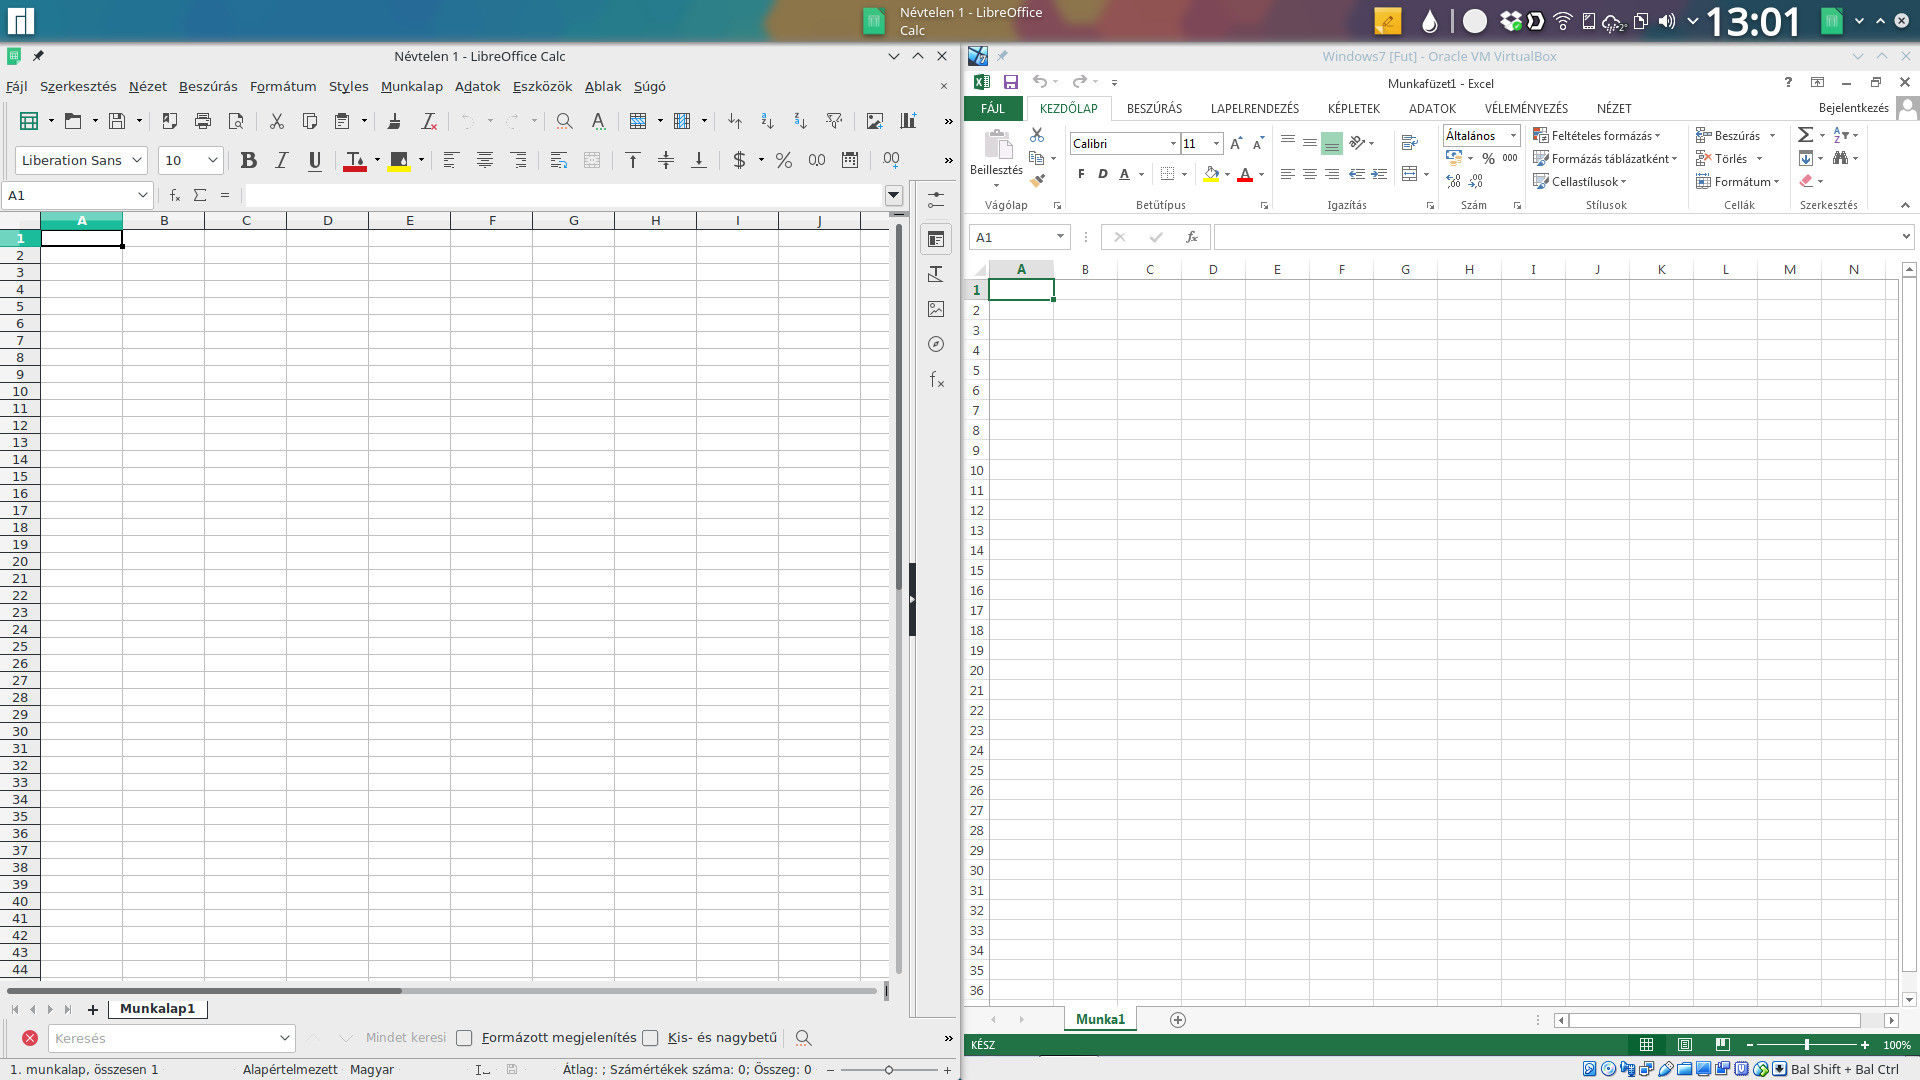Click the Excel zoom slider handle
This screenshot has height=1080, width=1920.
click(x=1806, y=1044)
